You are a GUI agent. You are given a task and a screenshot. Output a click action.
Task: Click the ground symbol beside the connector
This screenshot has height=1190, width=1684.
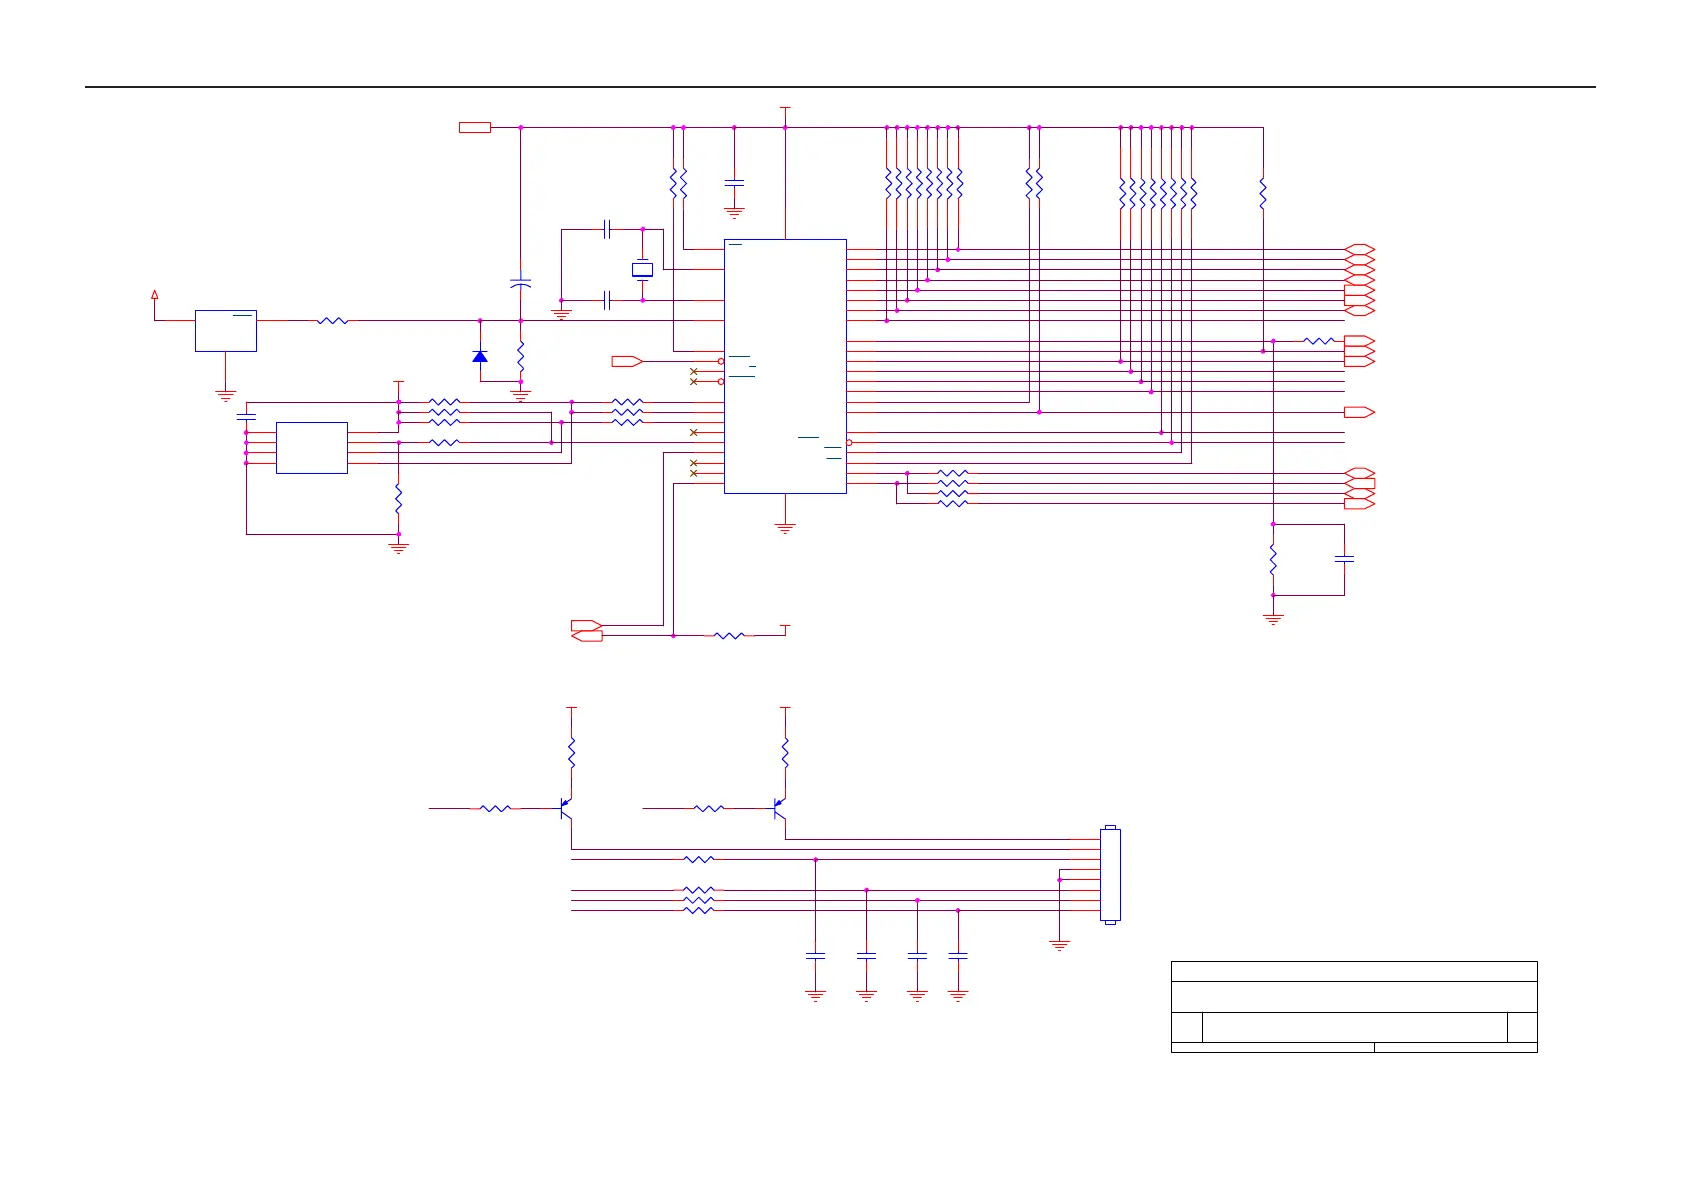1059,944
